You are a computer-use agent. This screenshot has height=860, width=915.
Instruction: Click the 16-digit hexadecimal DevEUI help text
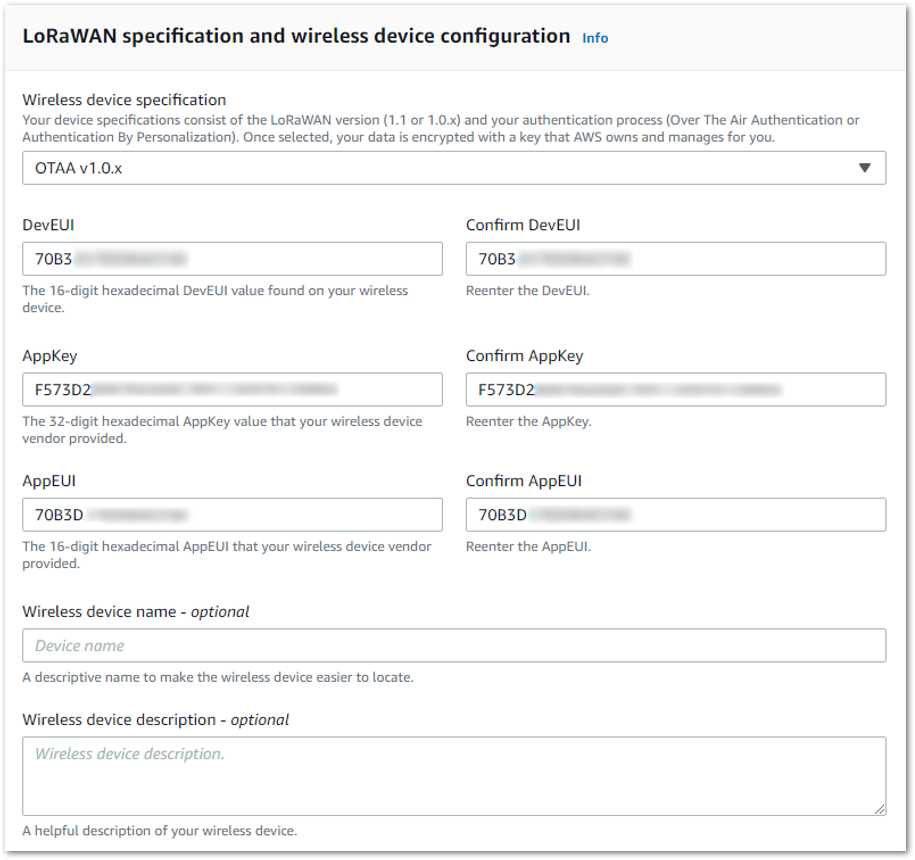tap(215, 299)
